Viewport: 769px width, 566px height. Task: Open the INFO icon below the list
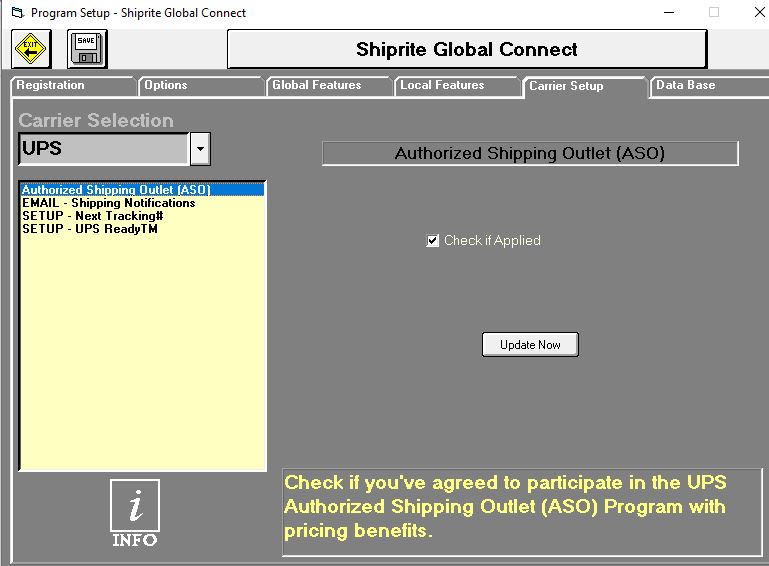tap(135, 513)
